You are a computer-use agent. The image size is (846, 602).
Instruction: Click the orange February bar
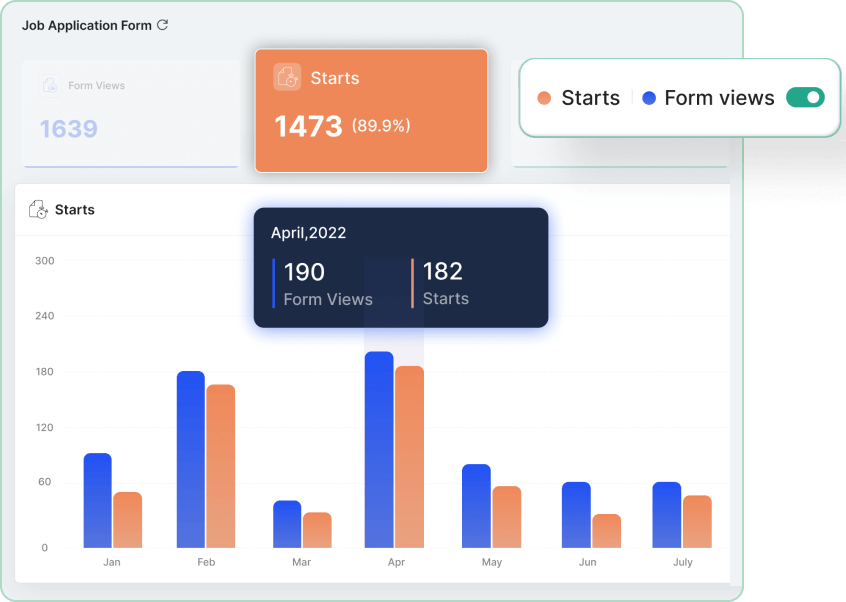coord(220,466)
